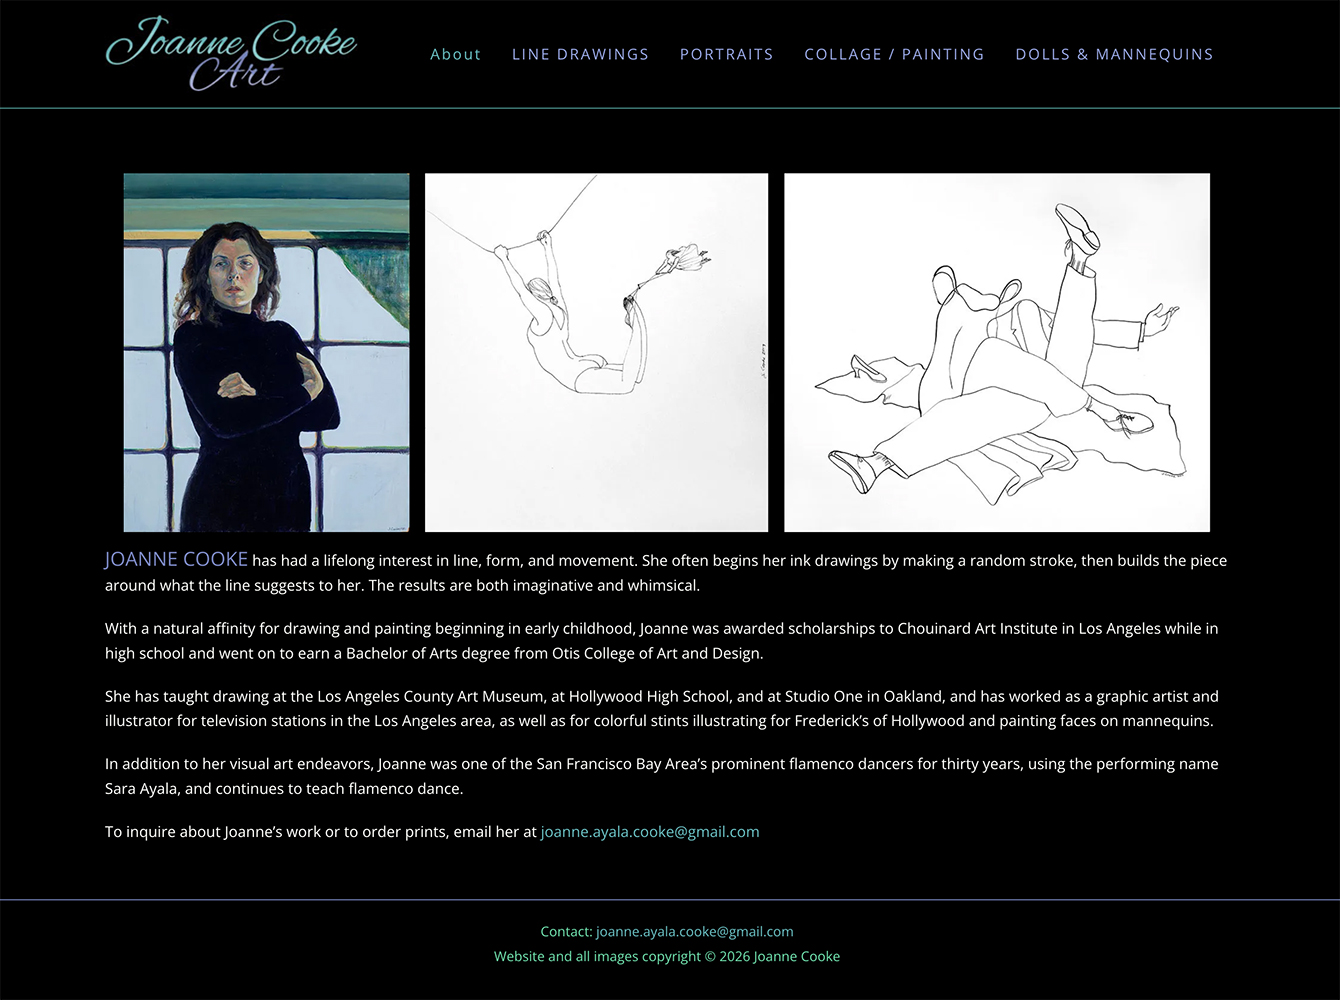
Task: Click the portrait painting of woman with crossed arms
Action: point(266,352)
